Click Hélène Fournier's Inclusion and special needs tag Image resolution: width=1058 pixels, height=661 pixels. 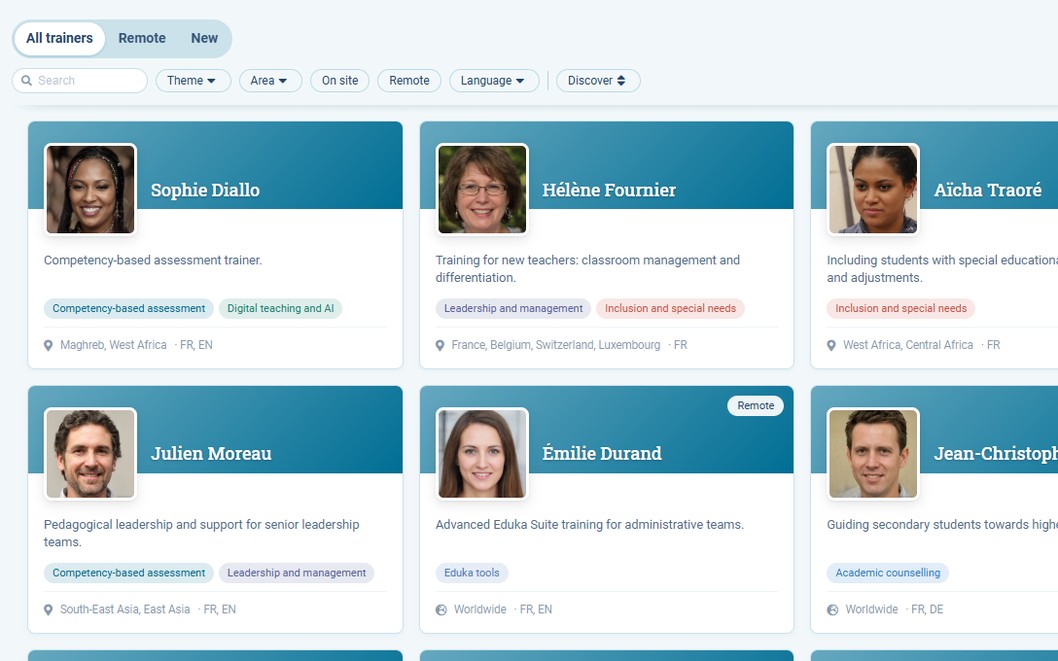point(670,308)
